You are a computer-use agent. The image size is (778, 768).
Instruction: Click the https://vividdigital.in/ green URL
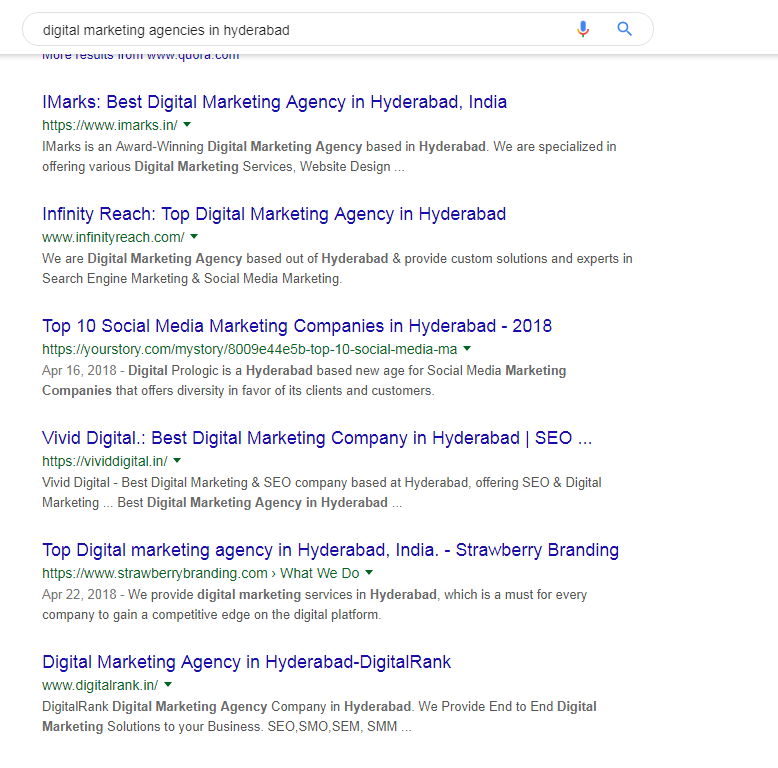[x=105, y=461]
